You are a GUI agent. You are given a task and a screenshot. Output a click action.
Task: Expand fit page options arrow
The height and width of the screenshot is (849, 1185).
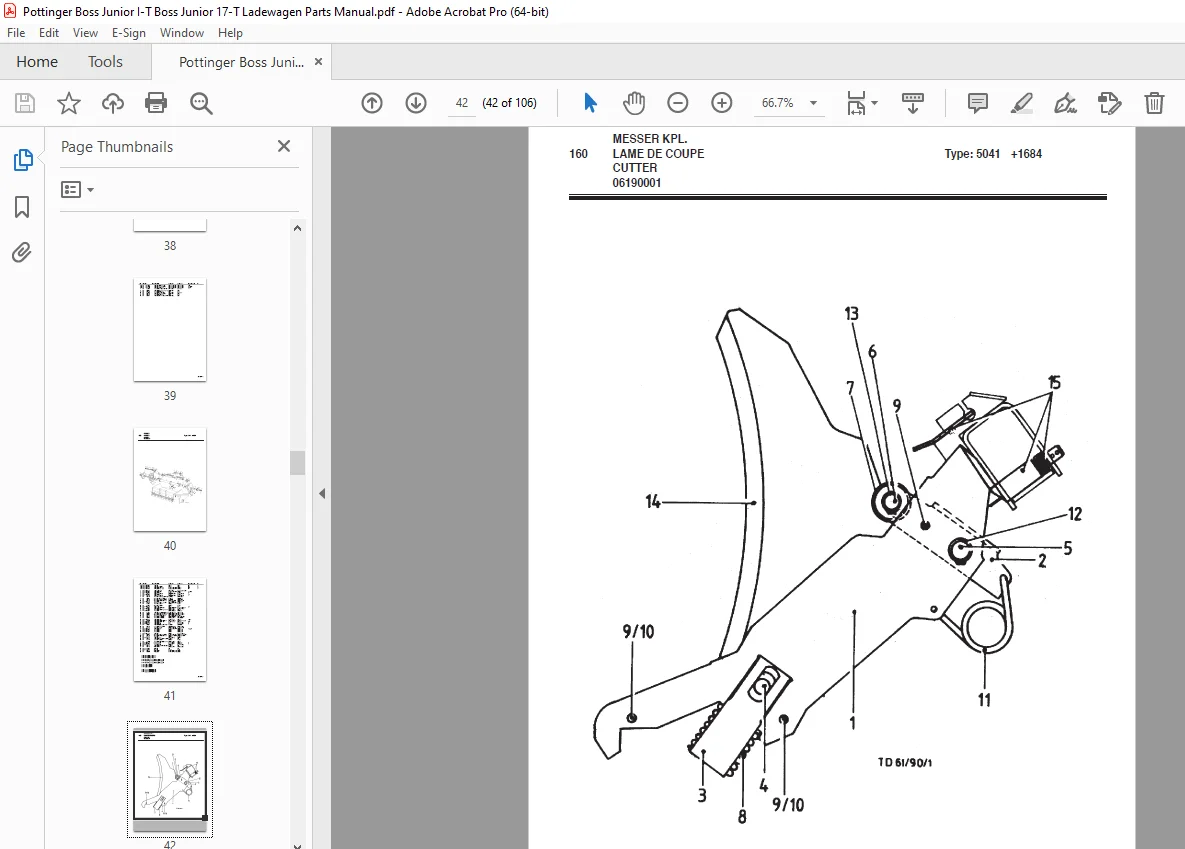pos(874,103)
